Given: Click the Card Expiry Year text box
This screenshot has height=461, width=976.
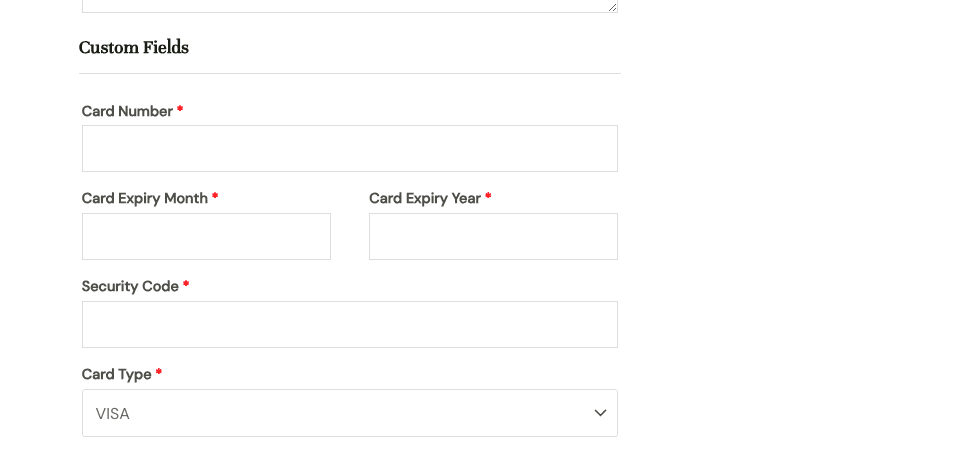Looking at the screenshot, I should tap(493, 237).
